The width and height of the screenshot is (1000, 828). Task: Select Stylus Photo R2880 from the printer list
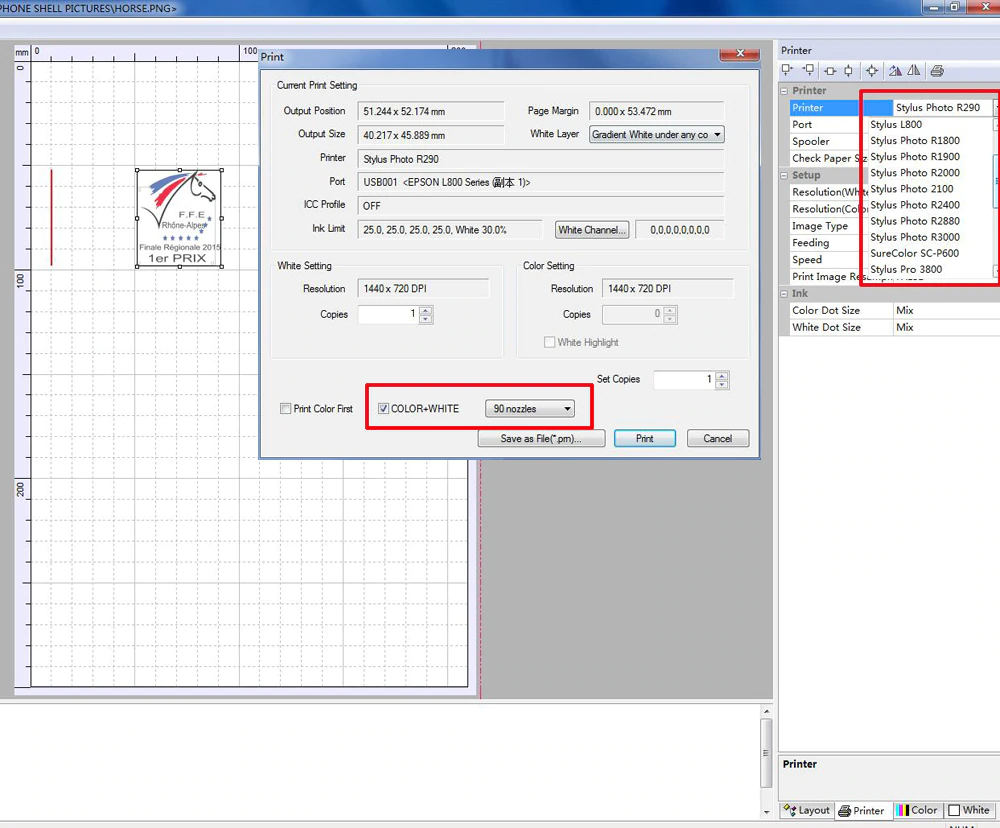(915, 221)
